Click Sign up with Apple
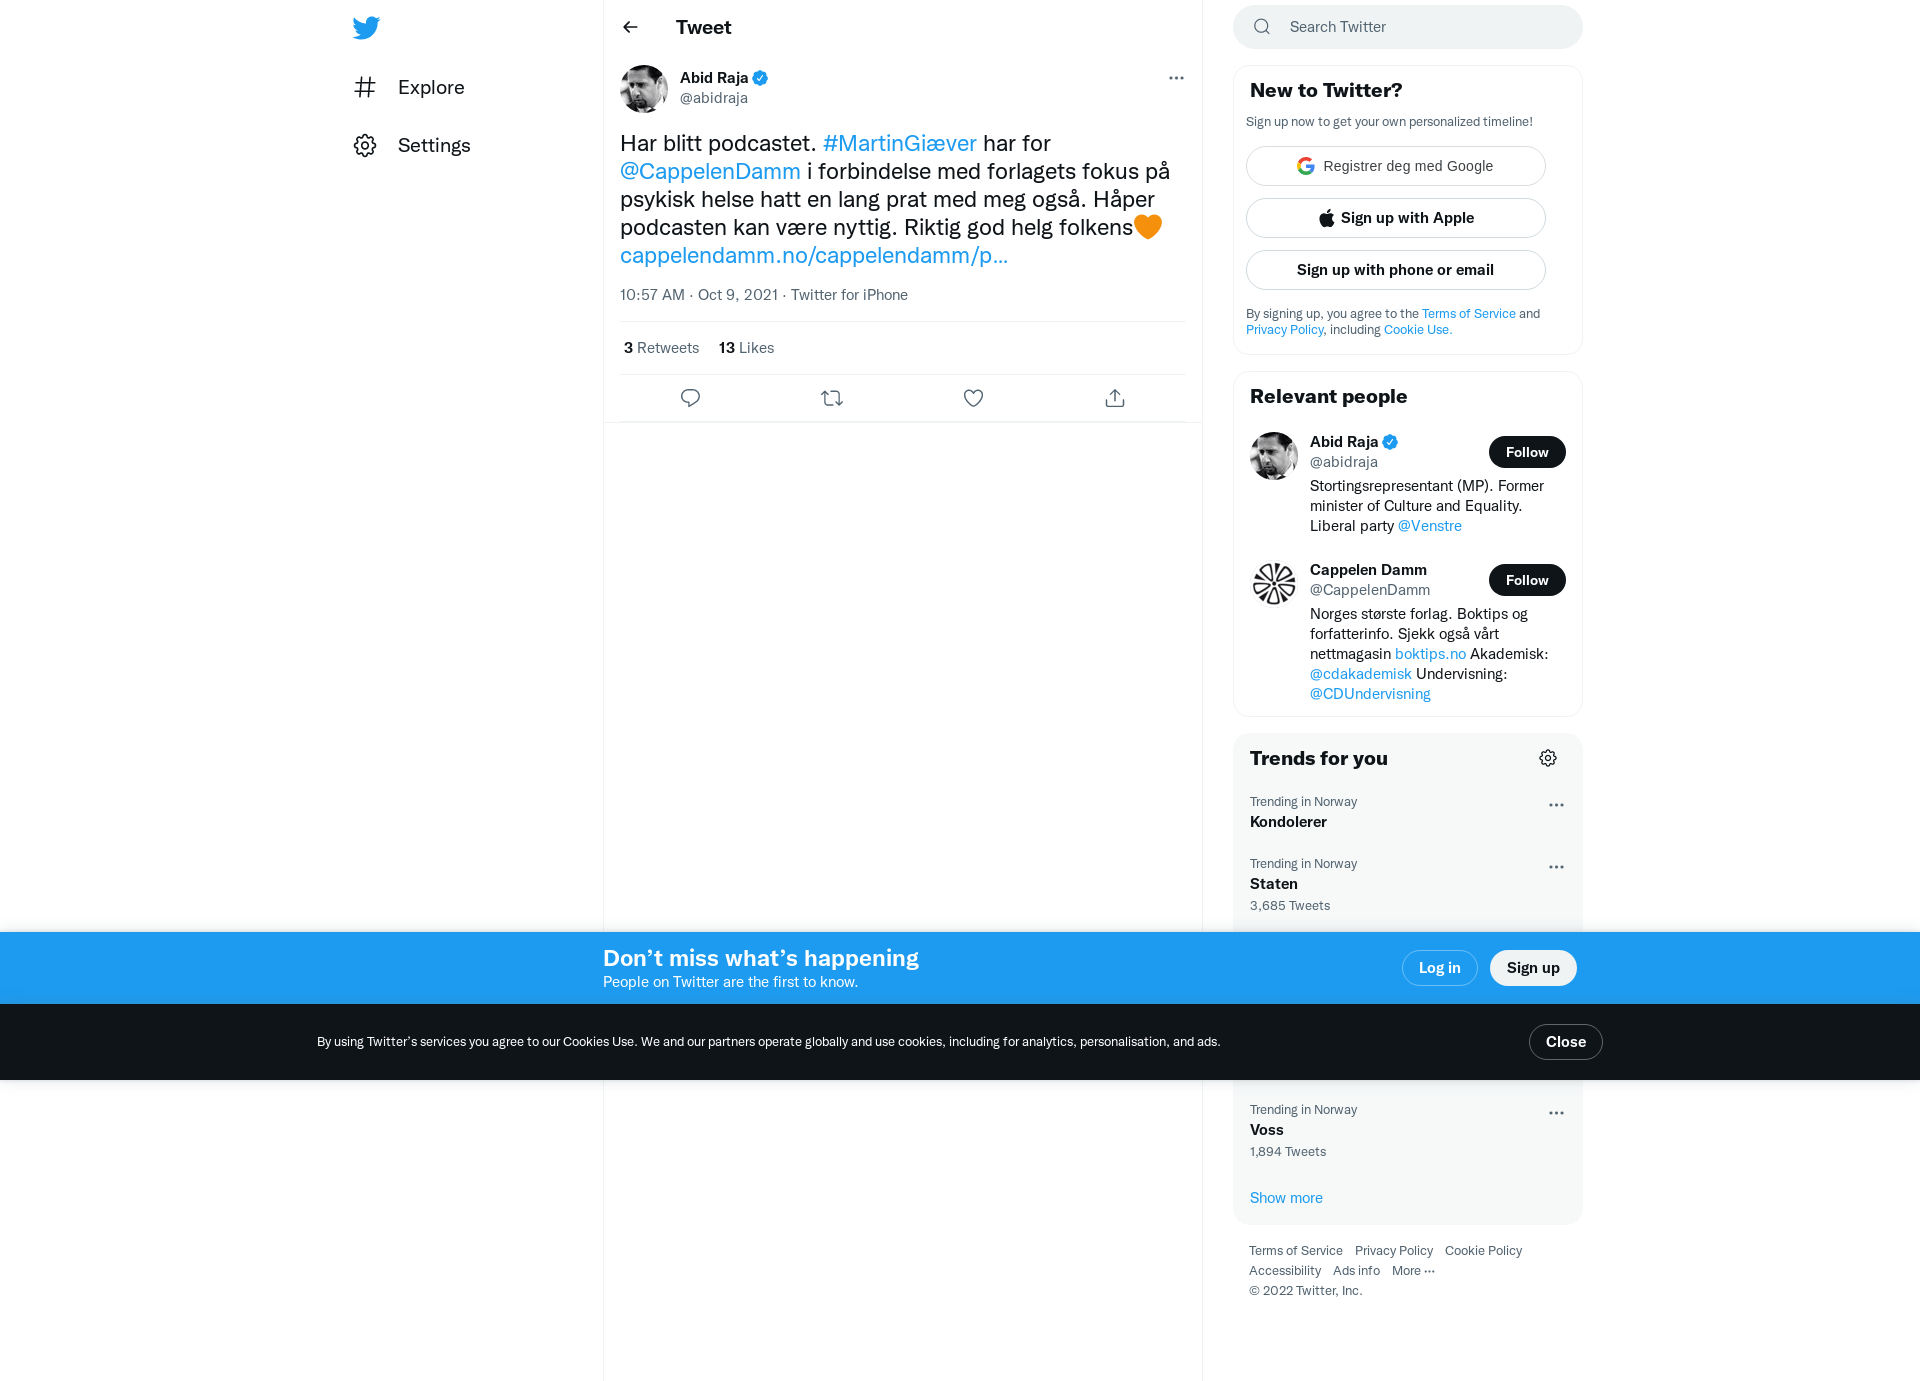Viewport: 1920px width, 1381px height. pos(1395,218)
